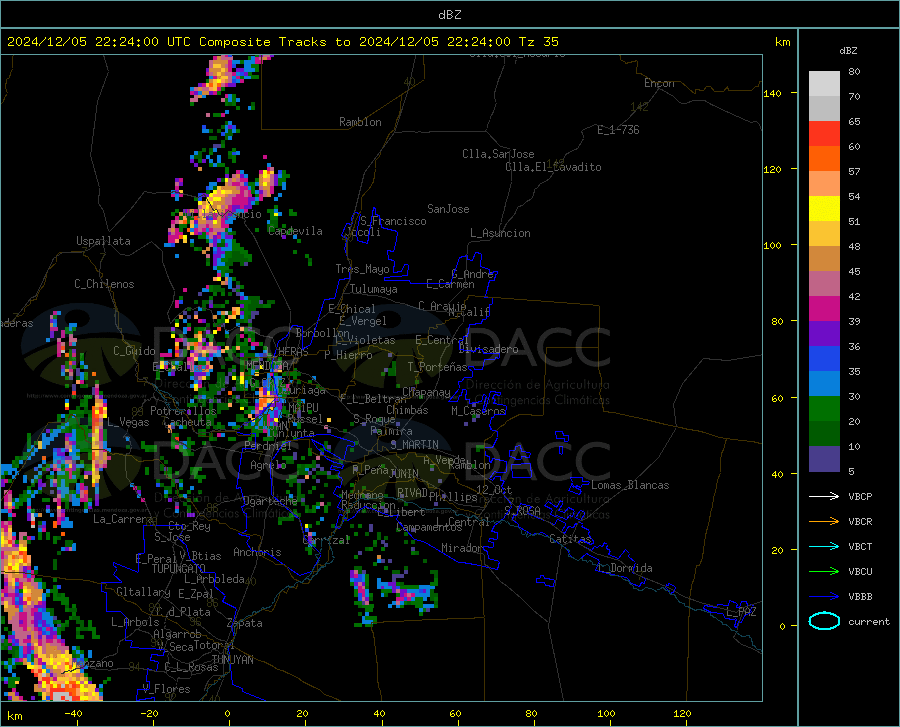The image size is (900, 727).
Task: Click the green VBCU arrow in the legend
Action: 824,572
